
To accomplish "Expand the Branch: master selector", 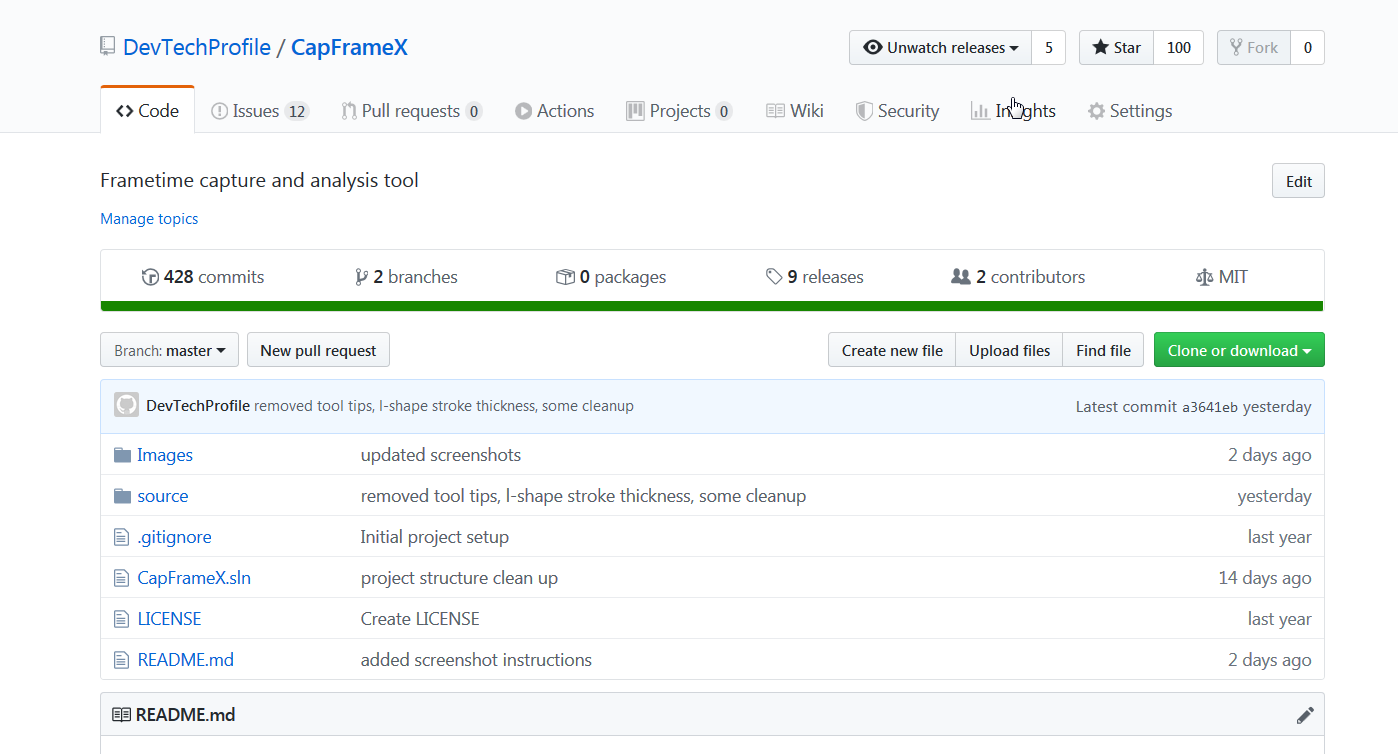I will 169,350.
